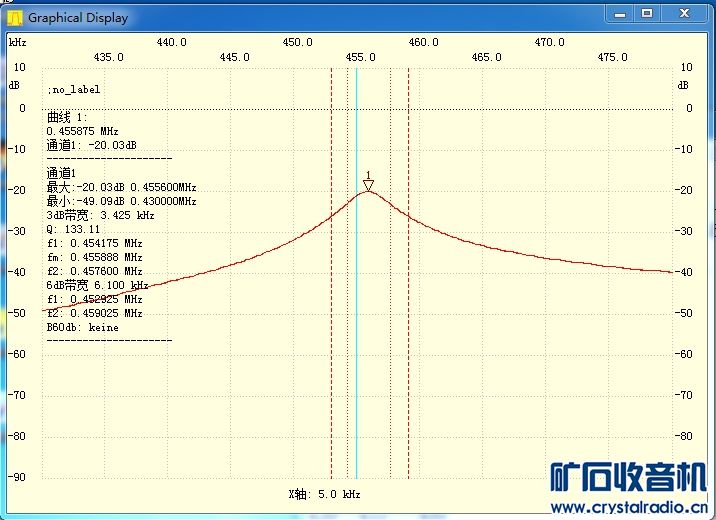Click the '465.0' frequency axis label

(486, 57)
